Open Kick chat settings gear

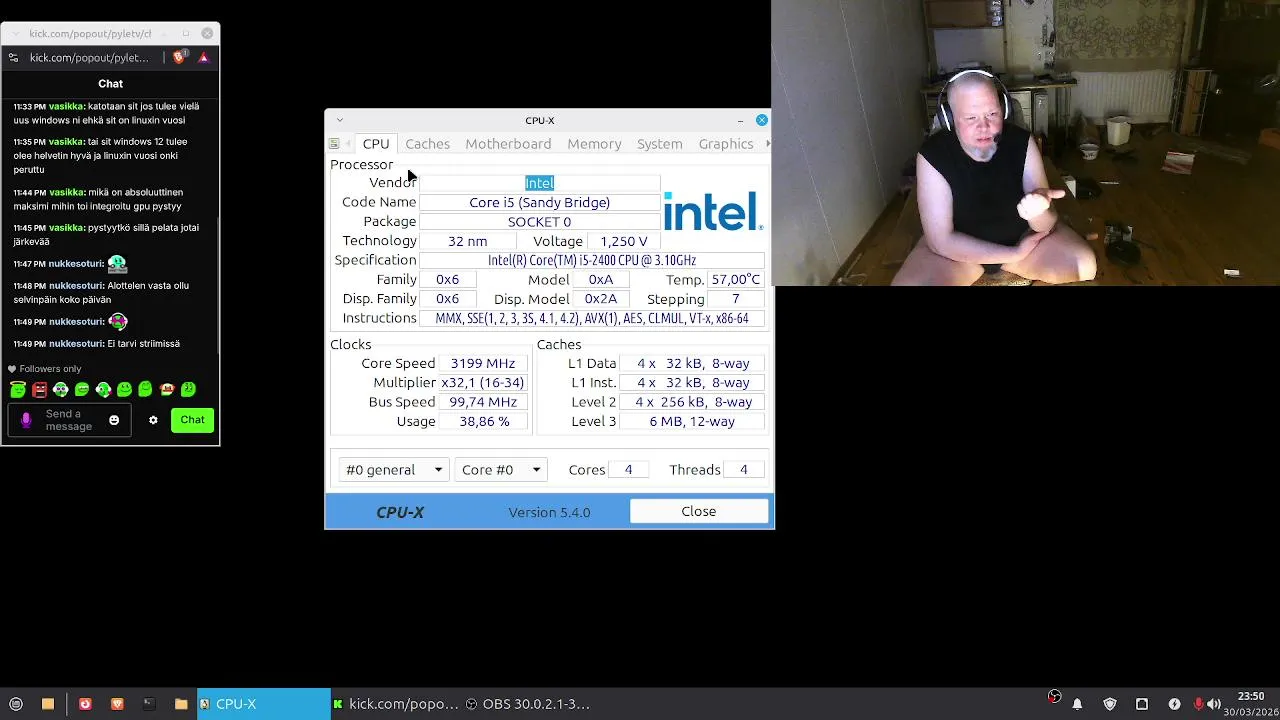click(x=153, y=420)
